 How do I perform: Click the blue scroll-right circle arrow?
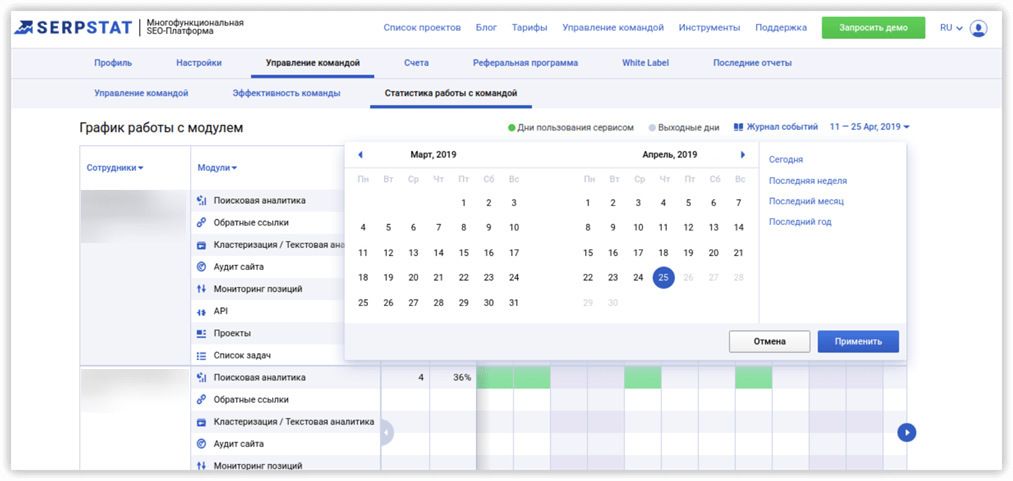(906, 432)
